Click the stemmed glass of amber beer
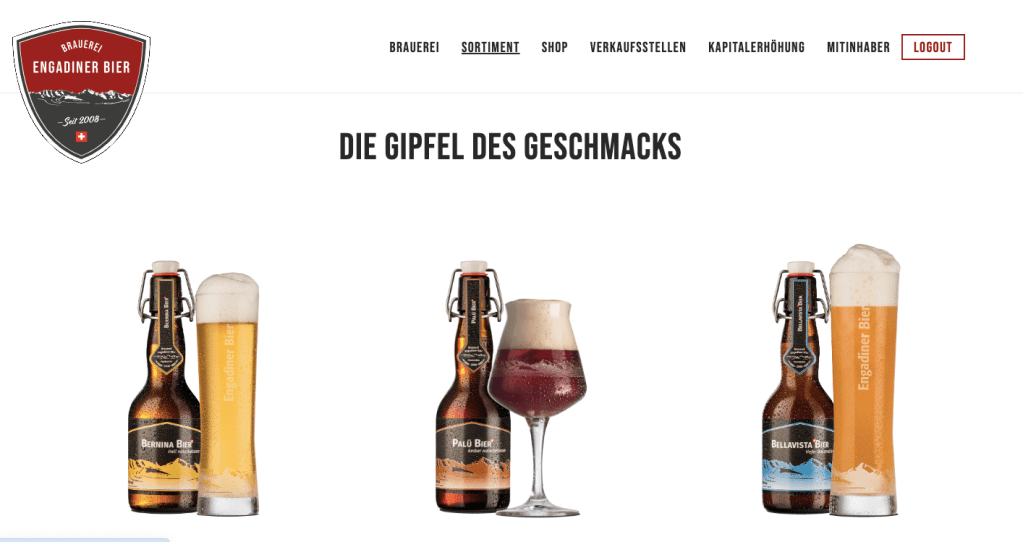Image resolution: width=1023 pixels, height=542 pixels. pyautogui.click(x=538, y=407)
